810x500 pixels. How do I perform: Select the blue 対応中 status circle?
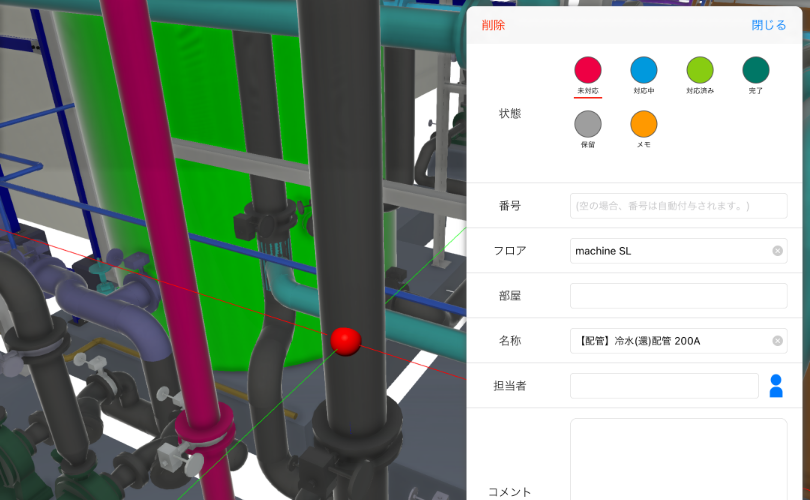(644, 70)
